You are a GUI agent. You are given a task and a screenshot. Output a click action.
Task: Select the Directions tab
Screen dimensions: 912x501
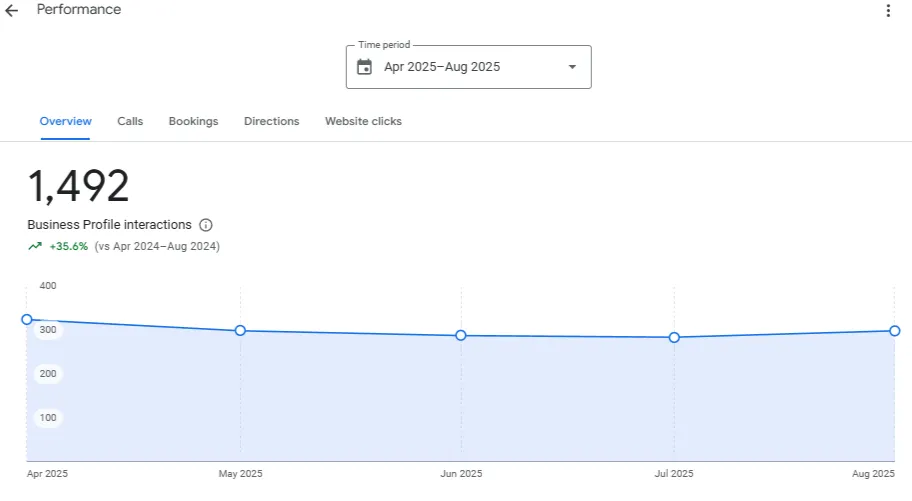coord(271,121)
